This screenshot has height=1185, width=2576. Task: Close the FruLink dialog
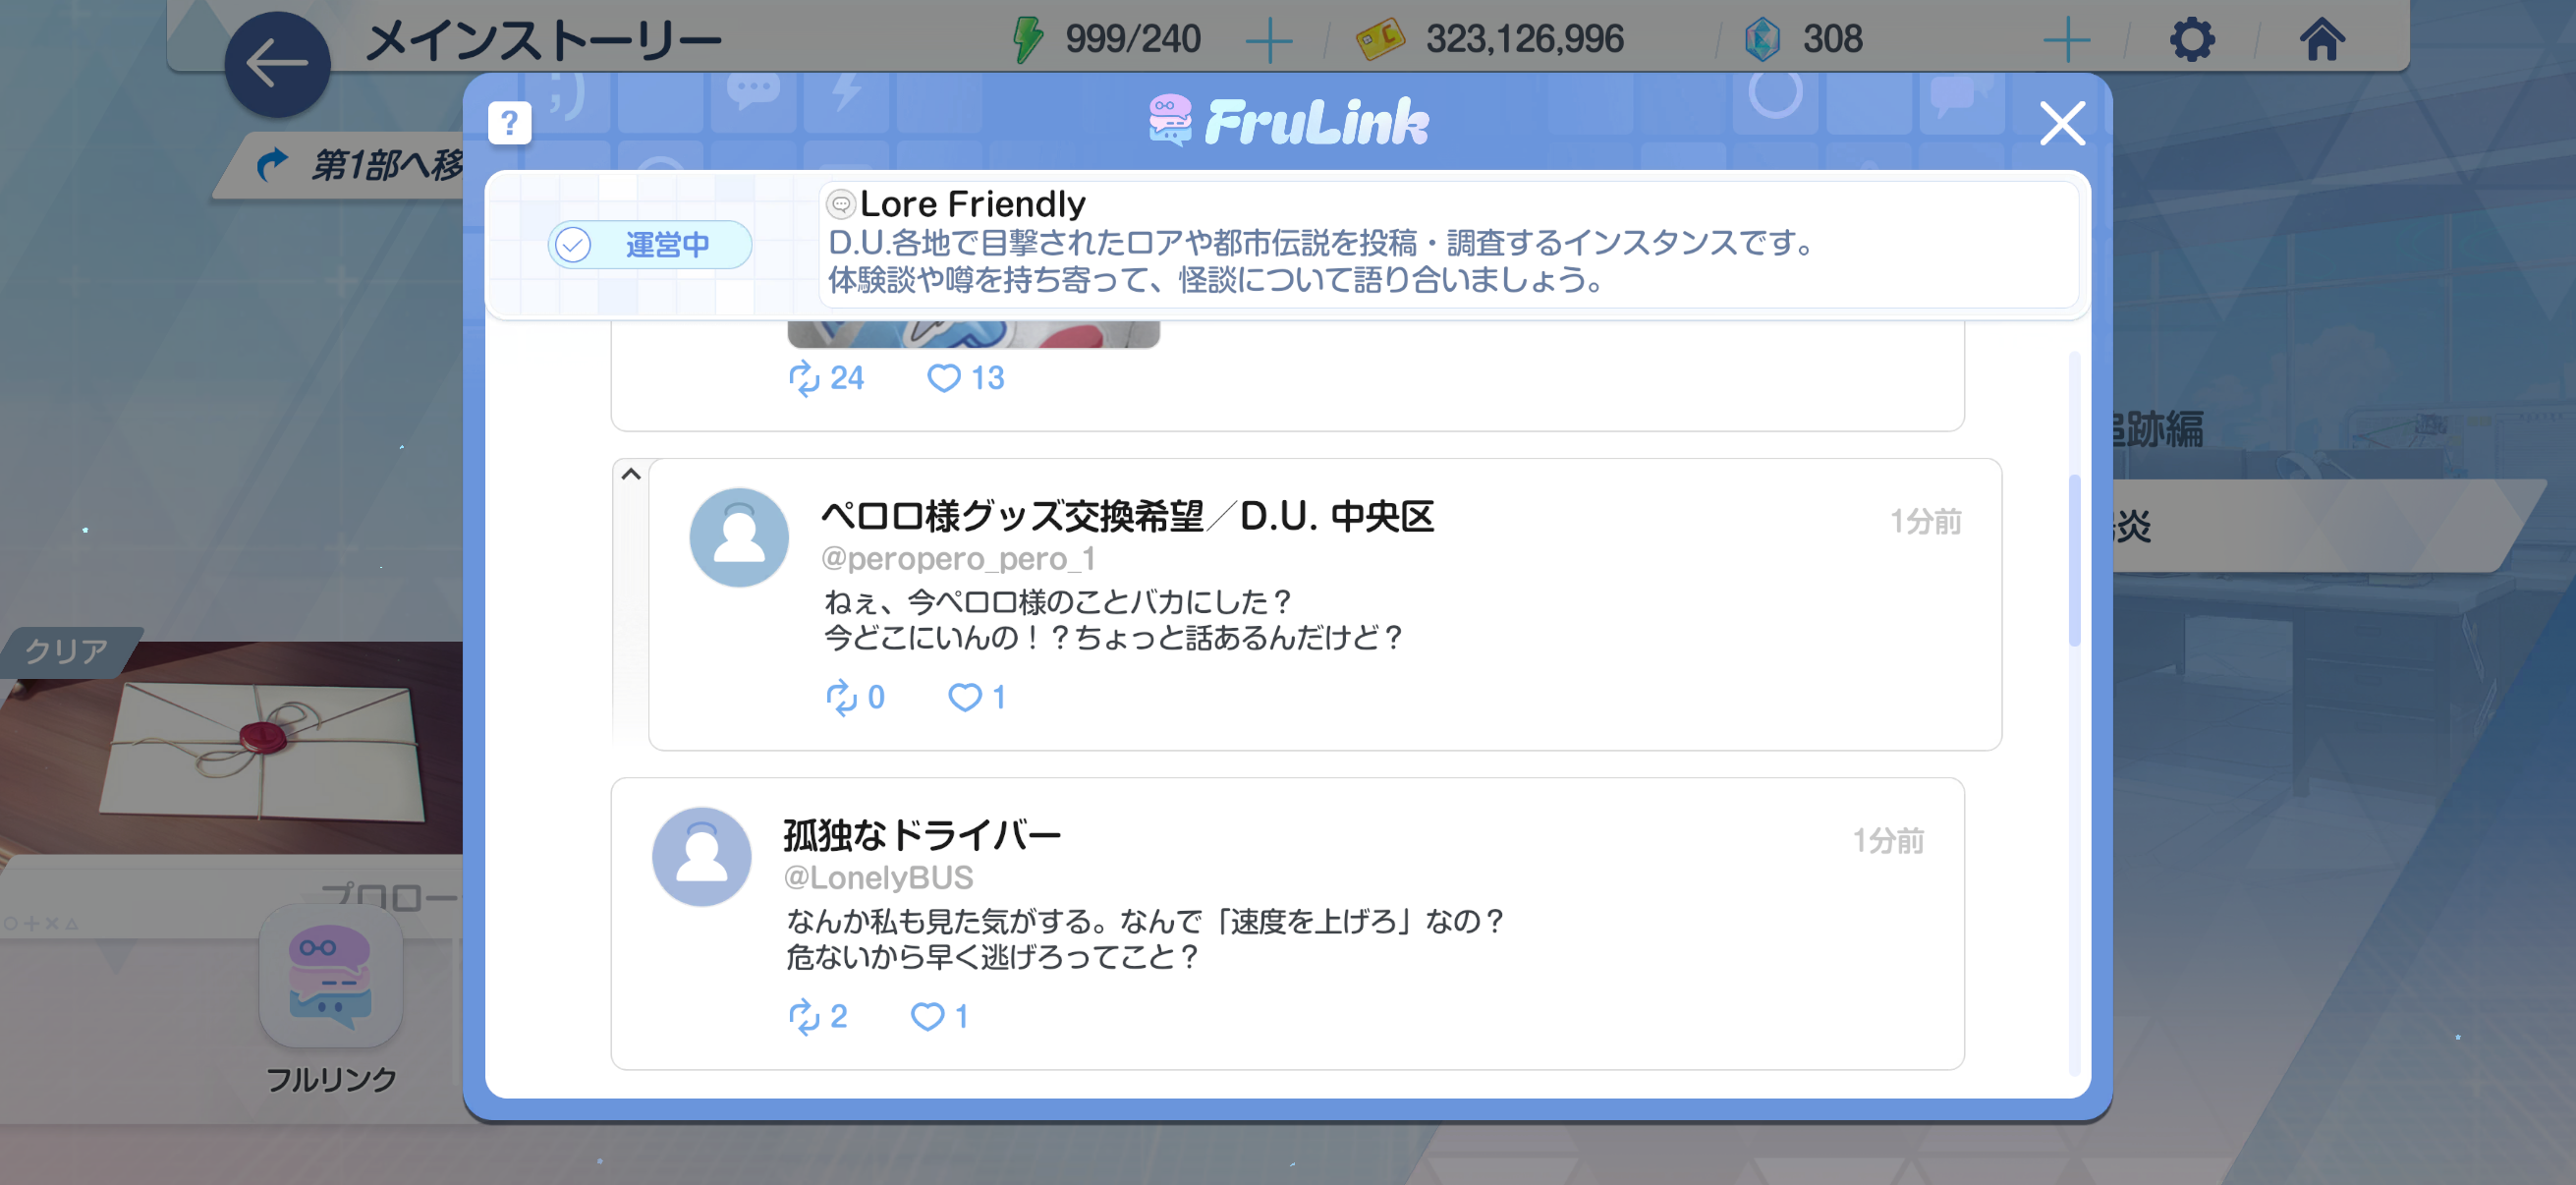[x=2062, y=123]
